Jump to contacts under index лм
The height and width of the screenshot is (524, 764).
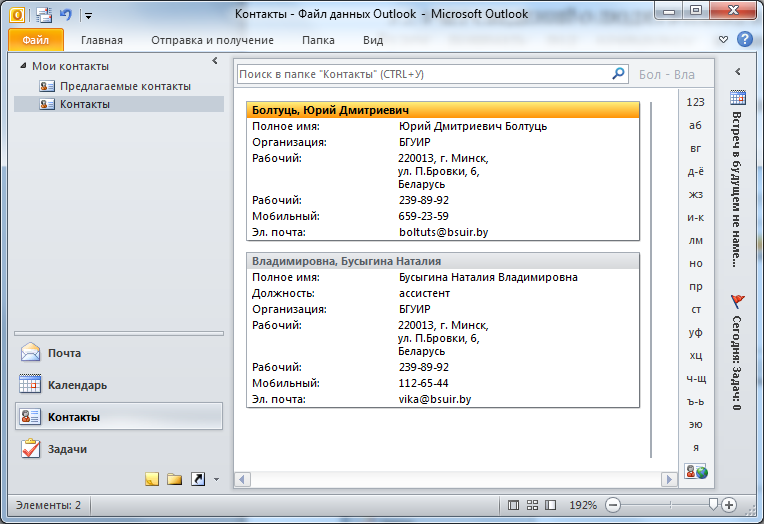click(x=695, y=240)
